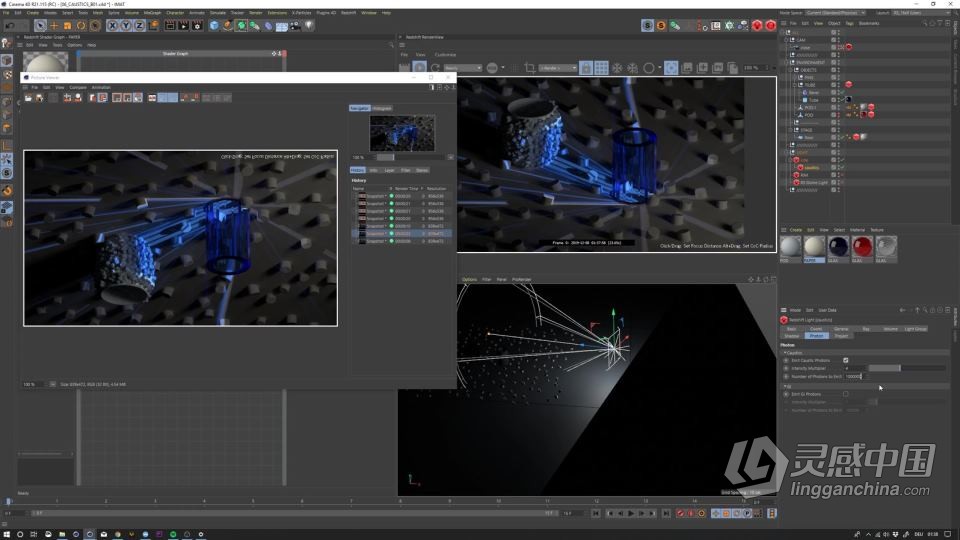Open Material Manager Create menu

[795, 230]
